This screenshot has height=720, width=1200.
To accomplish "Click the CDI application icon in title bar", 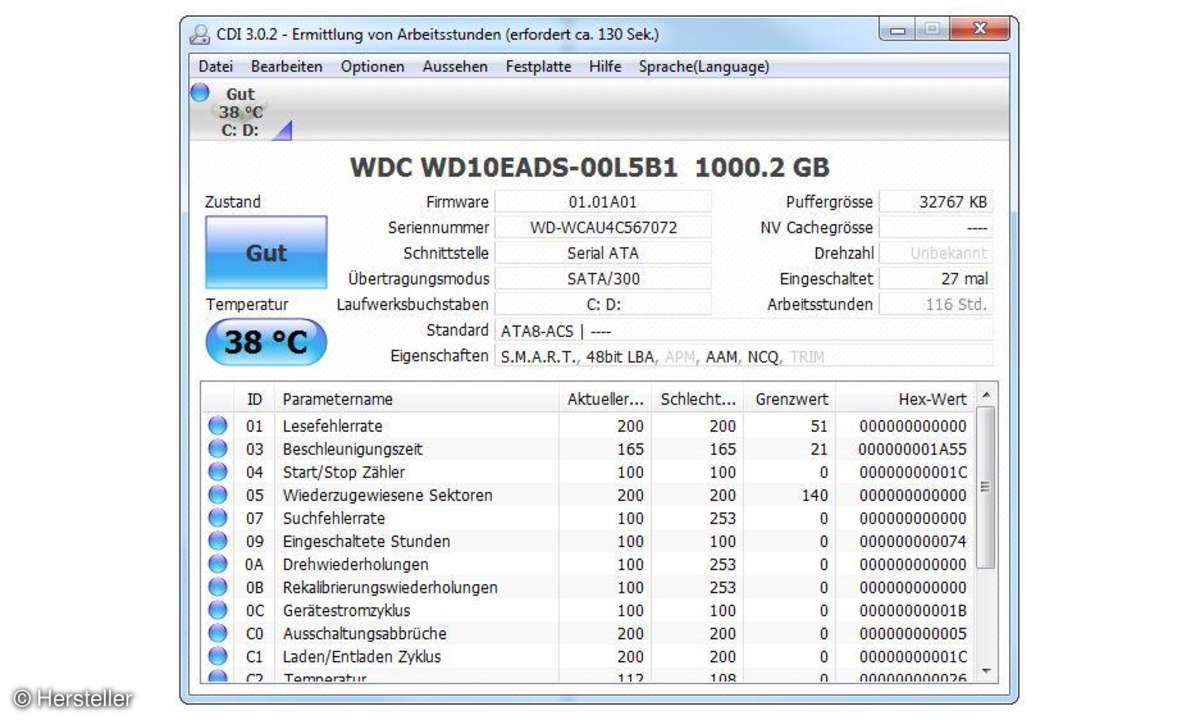I will 200,35.
